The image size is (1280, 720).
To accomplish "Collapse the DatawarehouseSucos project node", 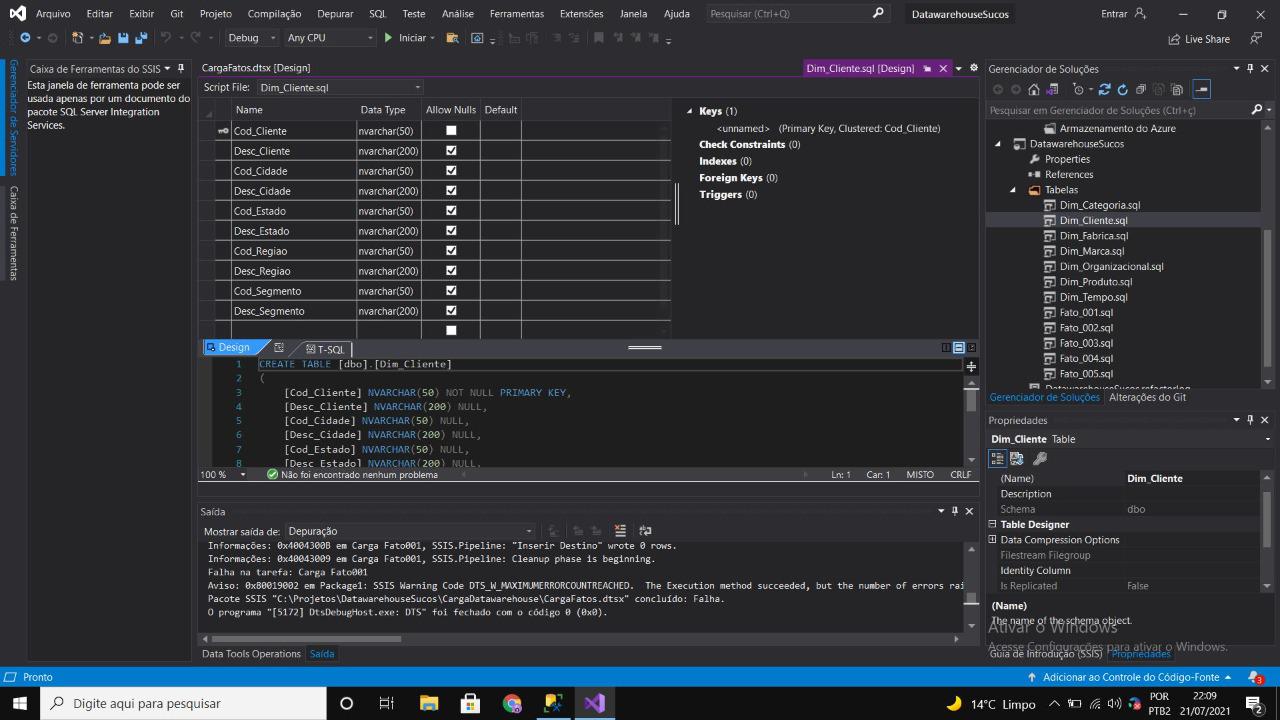I will (x=998, y=144).
